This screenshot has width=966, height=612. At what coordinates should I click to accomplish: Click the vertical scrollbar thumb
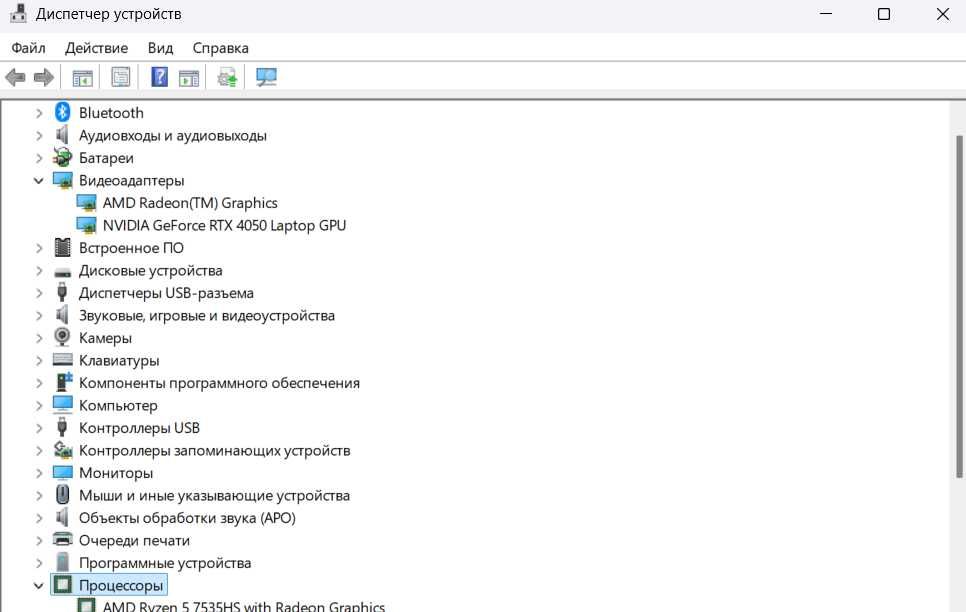[x=959, y=306]
